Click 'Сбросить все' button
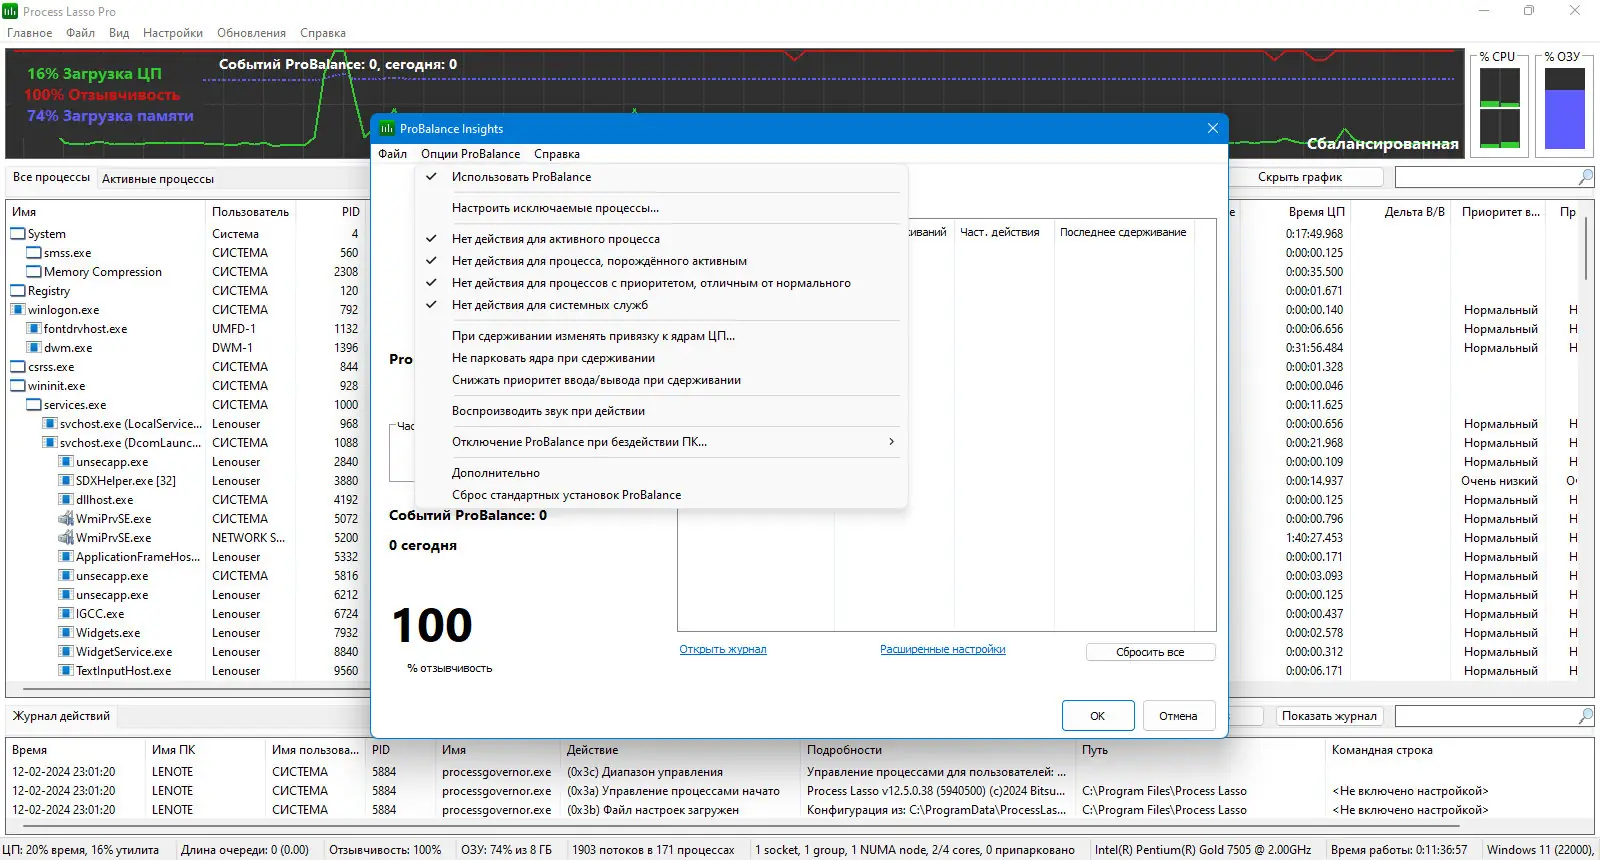Screen dimensions: 1600x860 1150,652
